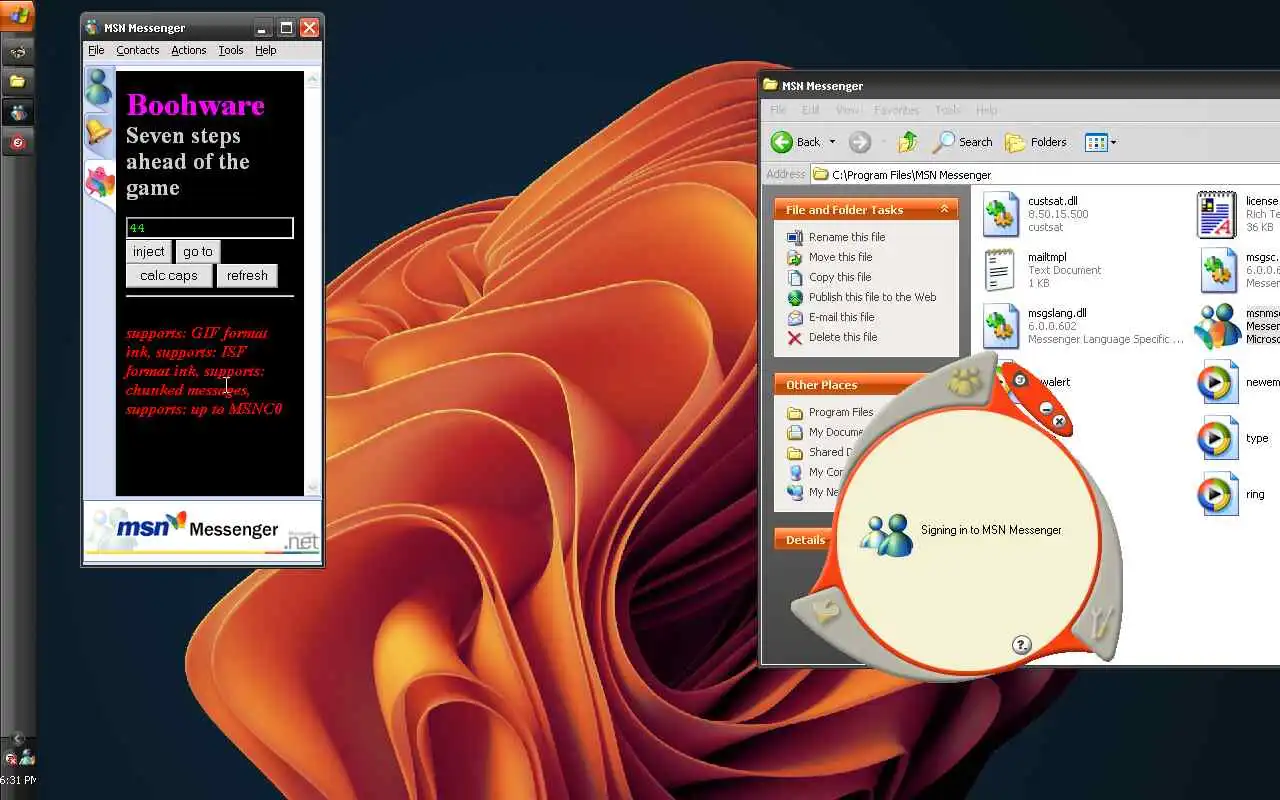Go up one folder level in Explorer
The image size is (1280, 800).
coord(908,142)
